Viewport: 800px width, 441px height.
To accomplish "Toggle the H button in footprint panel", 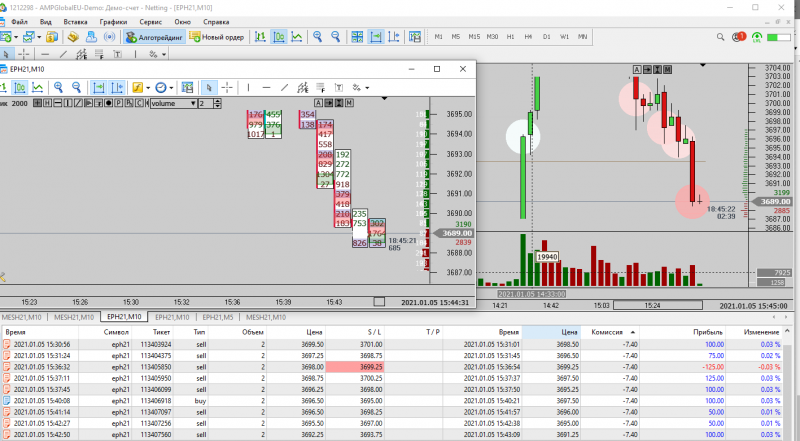I will (x=47, y=103).
